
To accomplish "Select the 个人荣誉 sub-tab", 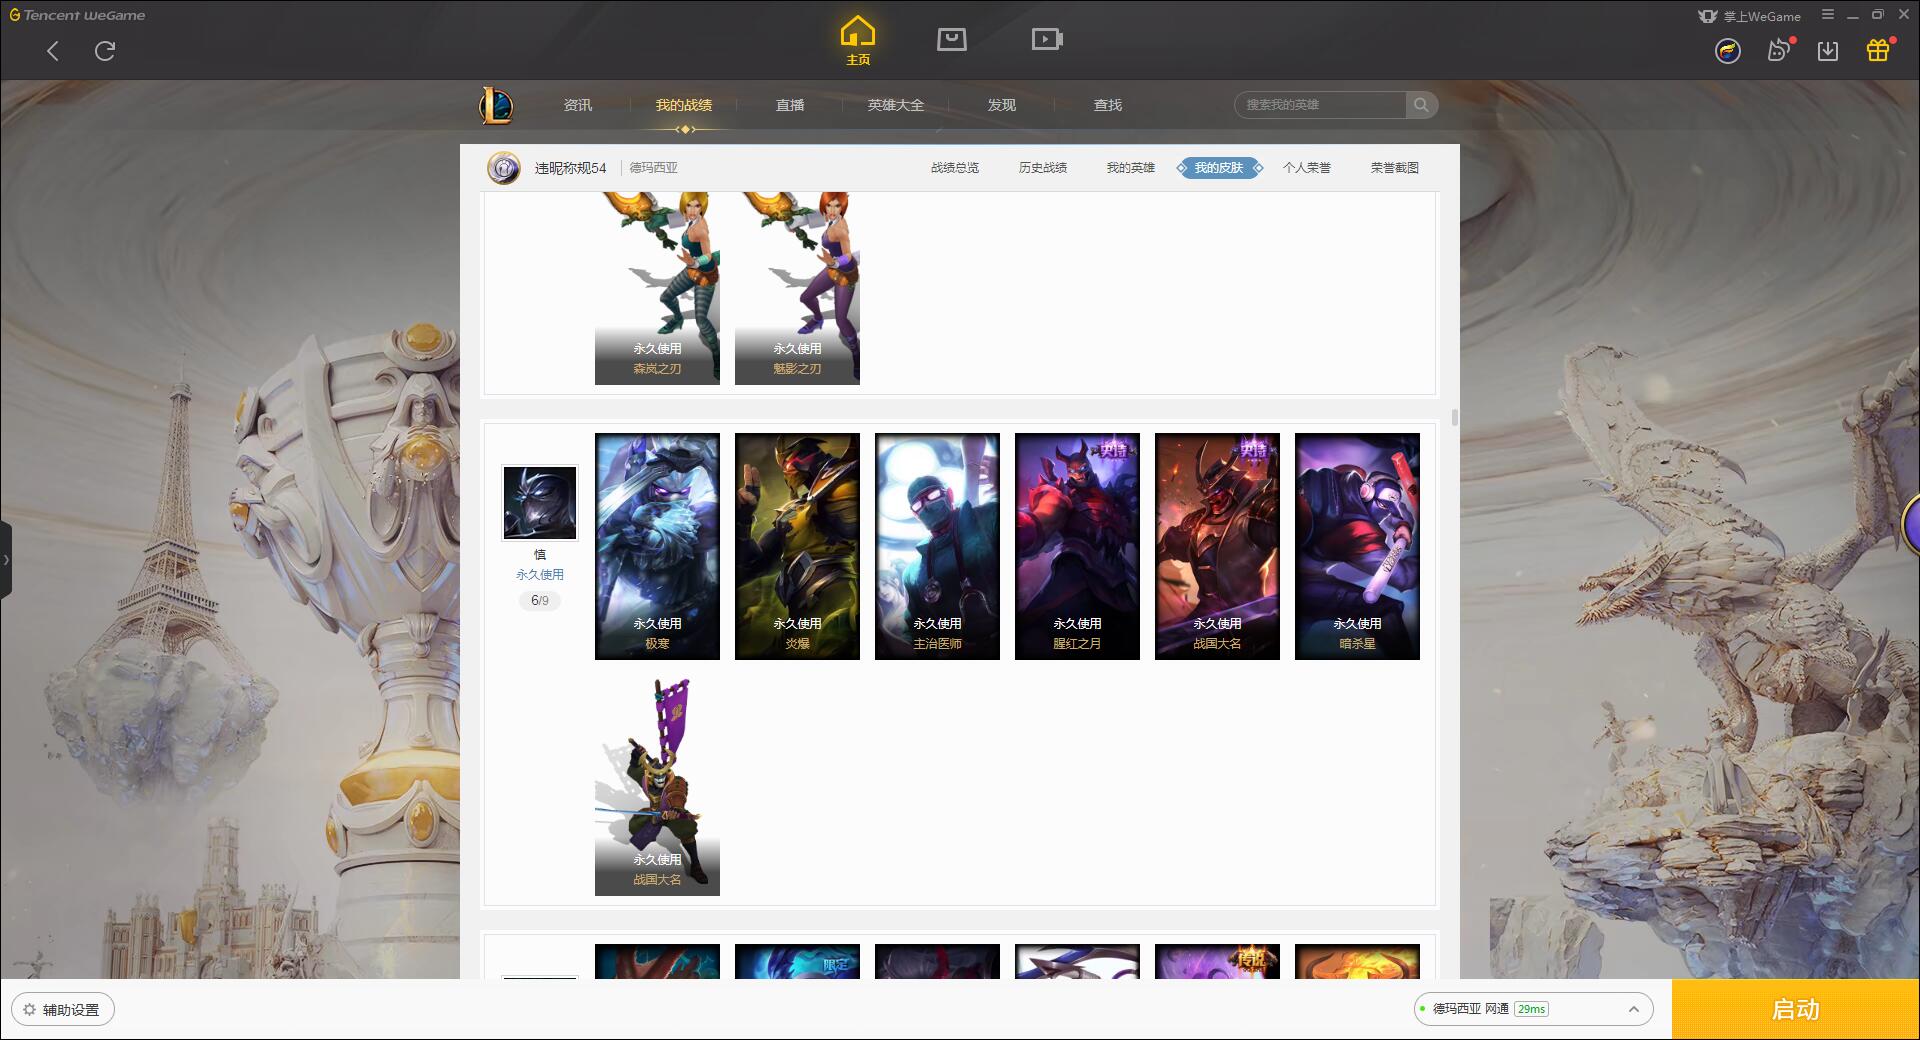I will point(1307,168).
